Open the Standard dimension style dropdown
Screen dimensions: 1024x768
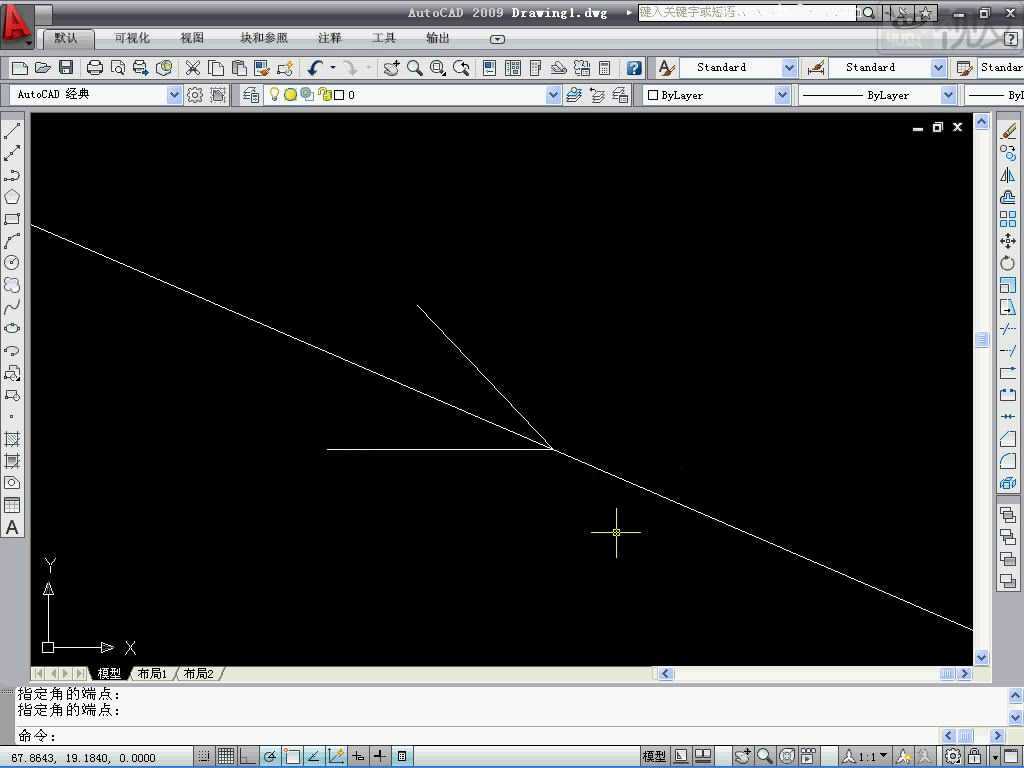coord(938,67)
